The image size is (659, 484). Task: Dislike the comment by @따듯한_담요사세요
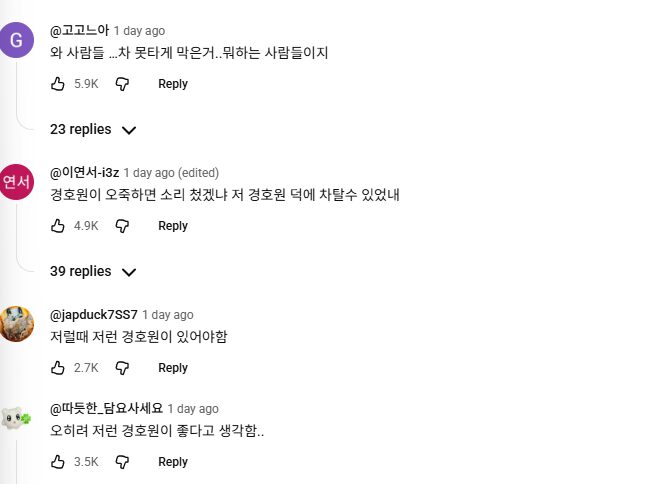pyautogui.click(x=122, y=462)
